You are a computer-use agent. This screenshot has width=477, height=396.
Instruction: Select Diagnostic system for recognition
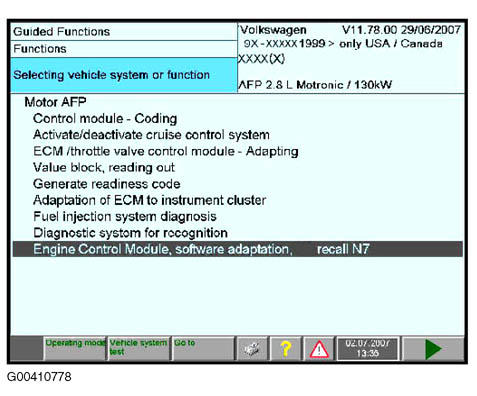coord(130,233)
